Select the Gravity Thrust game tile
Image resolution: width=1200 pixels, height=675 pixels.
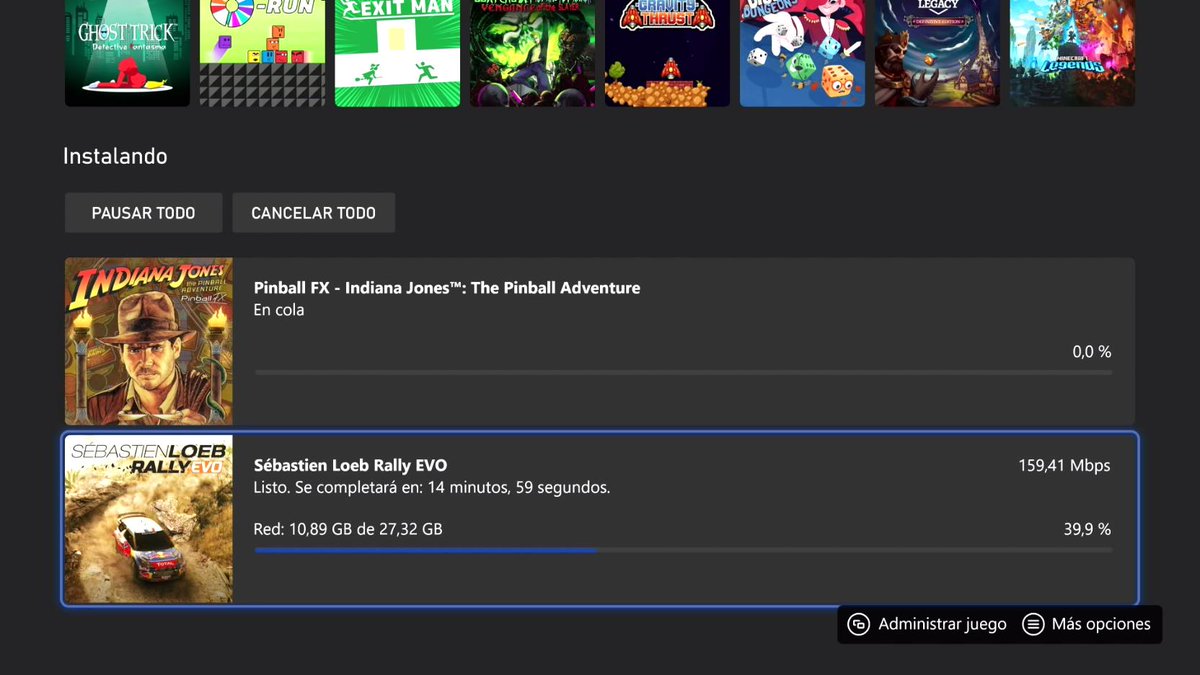667,54
